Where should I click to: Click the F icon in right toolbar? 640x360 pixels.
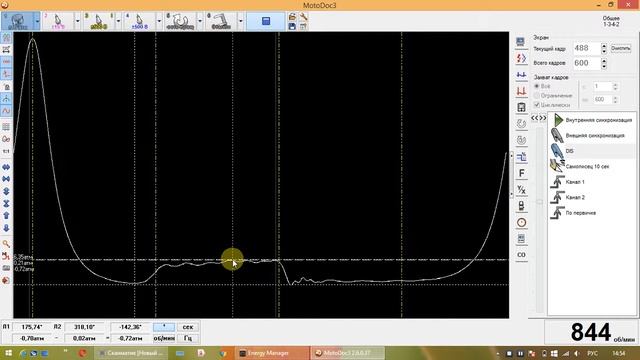(521, 173)
